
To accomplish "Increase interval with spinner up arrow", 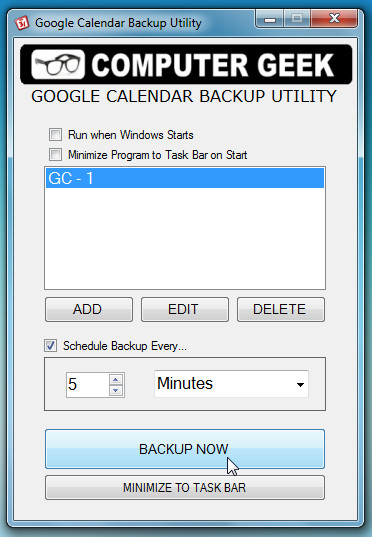I will click(116, 379).
